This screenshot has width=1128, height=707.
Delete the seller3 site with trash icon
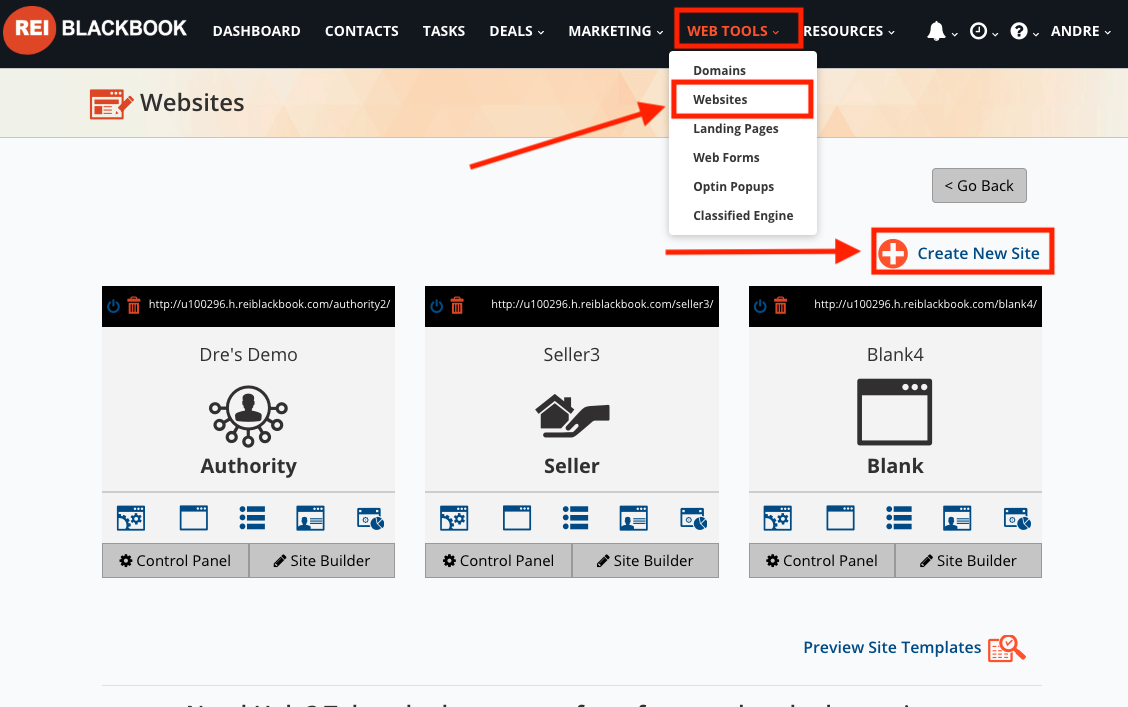[457, 306]
